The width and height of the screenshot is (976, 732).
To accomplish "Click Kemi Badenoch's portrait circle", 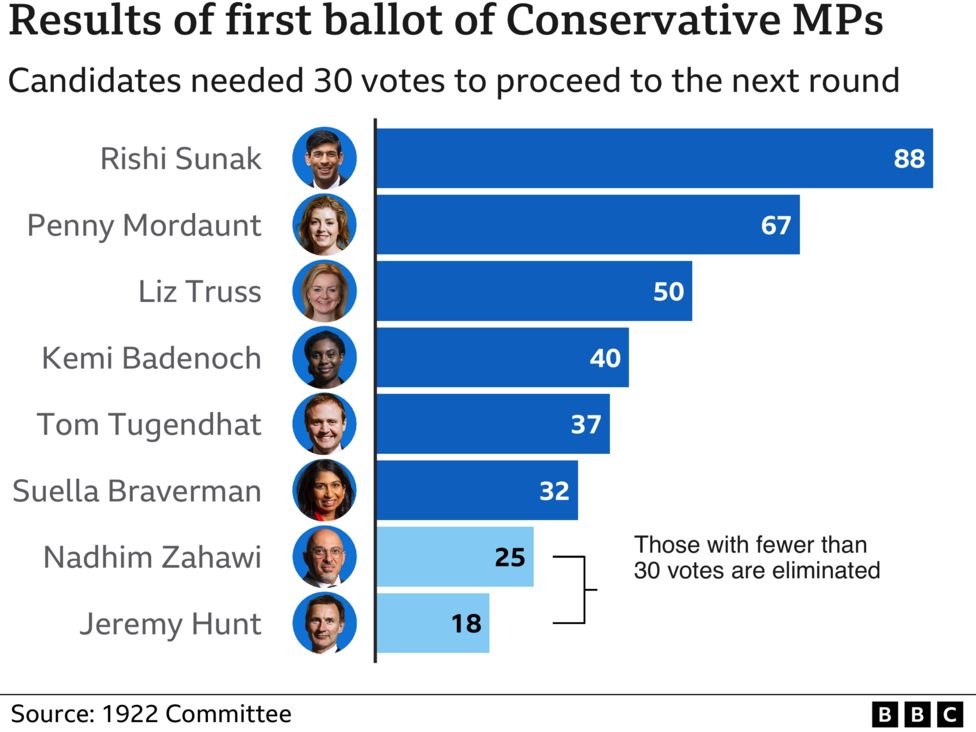I will [x=324, y=358].
